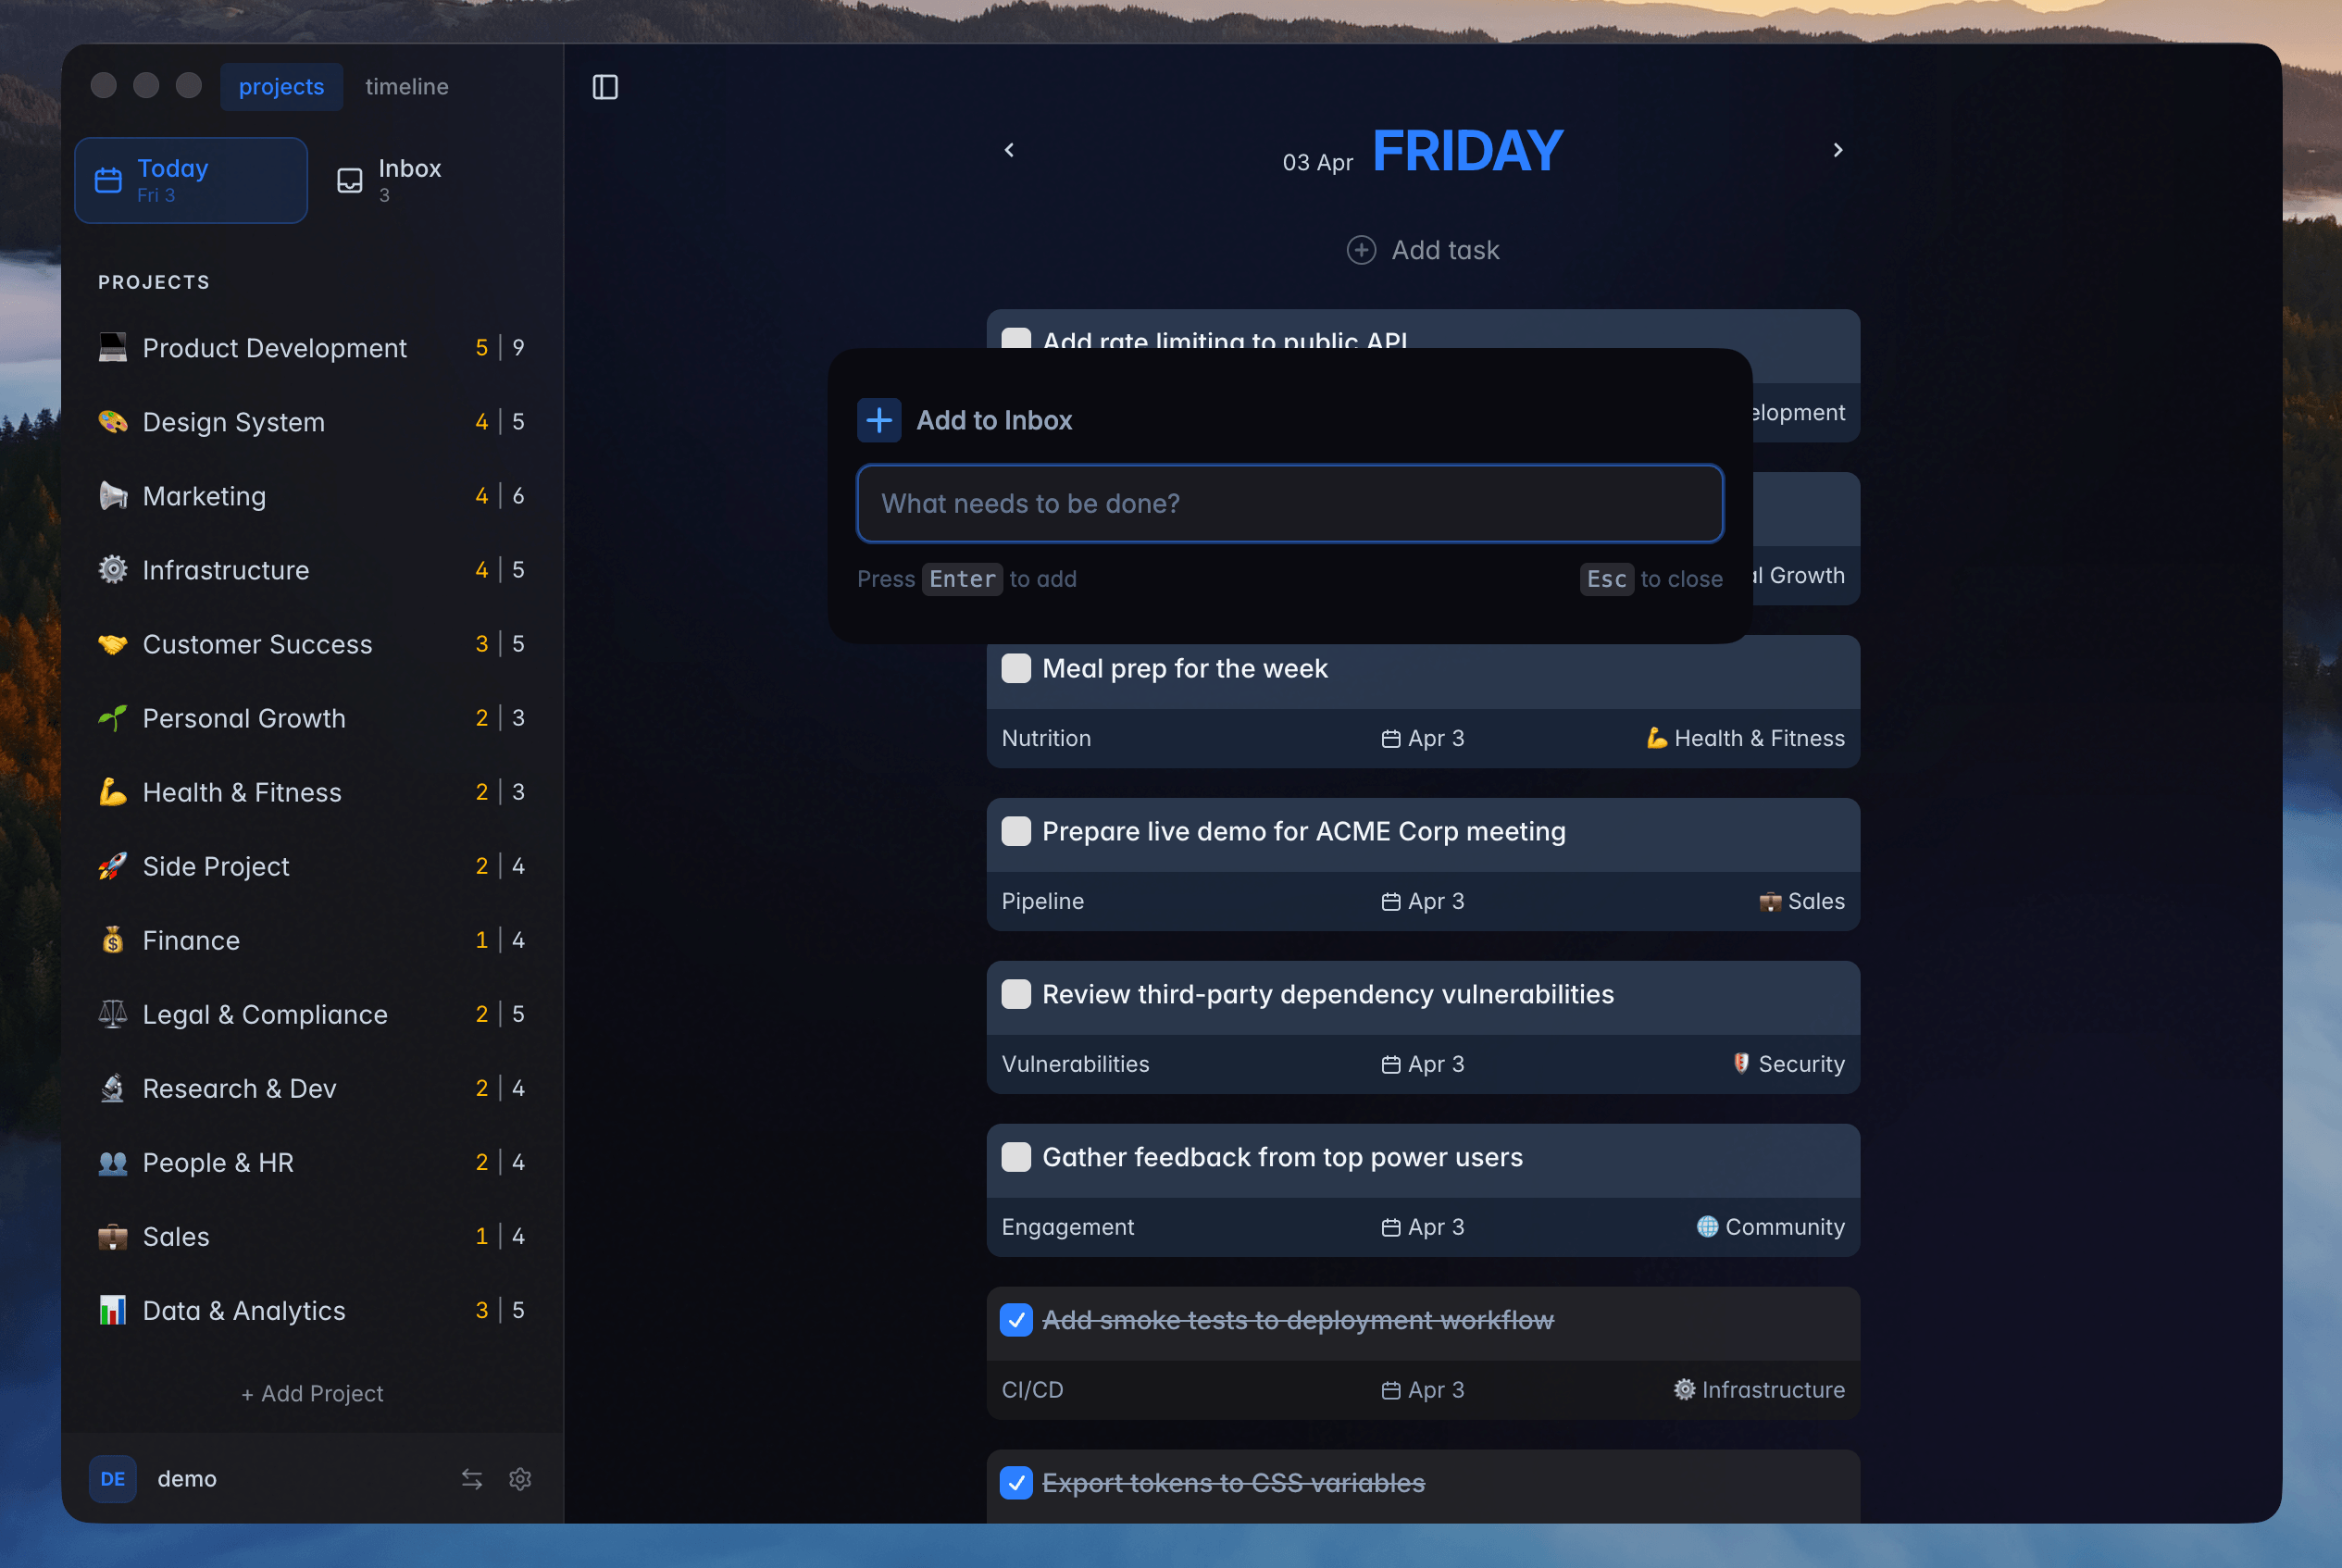Select the Infrastructure gear project icon
The width and height of the screenshot is (2342, 1568).
113,570
